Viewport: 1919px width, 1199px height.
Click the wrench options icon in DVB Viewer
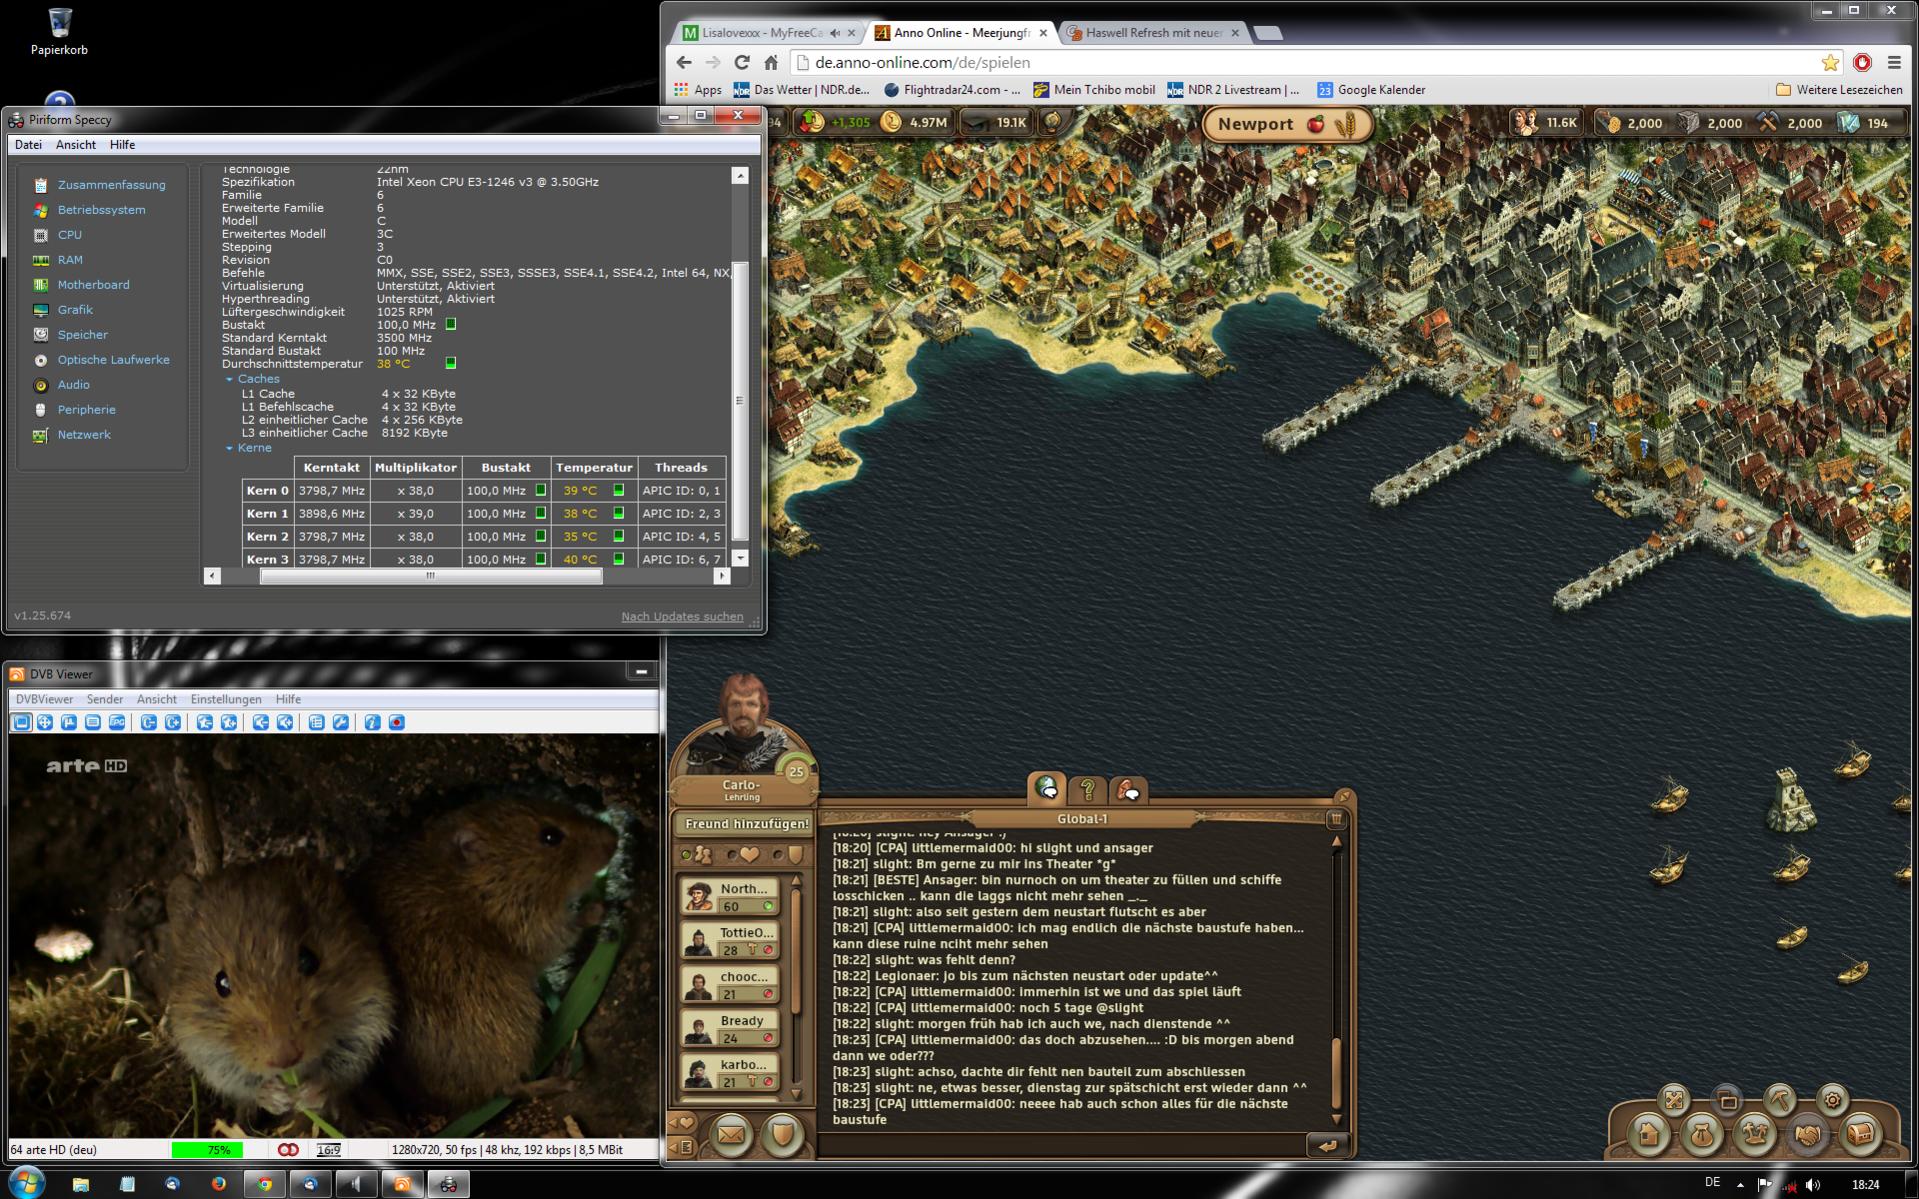point(341,722)
